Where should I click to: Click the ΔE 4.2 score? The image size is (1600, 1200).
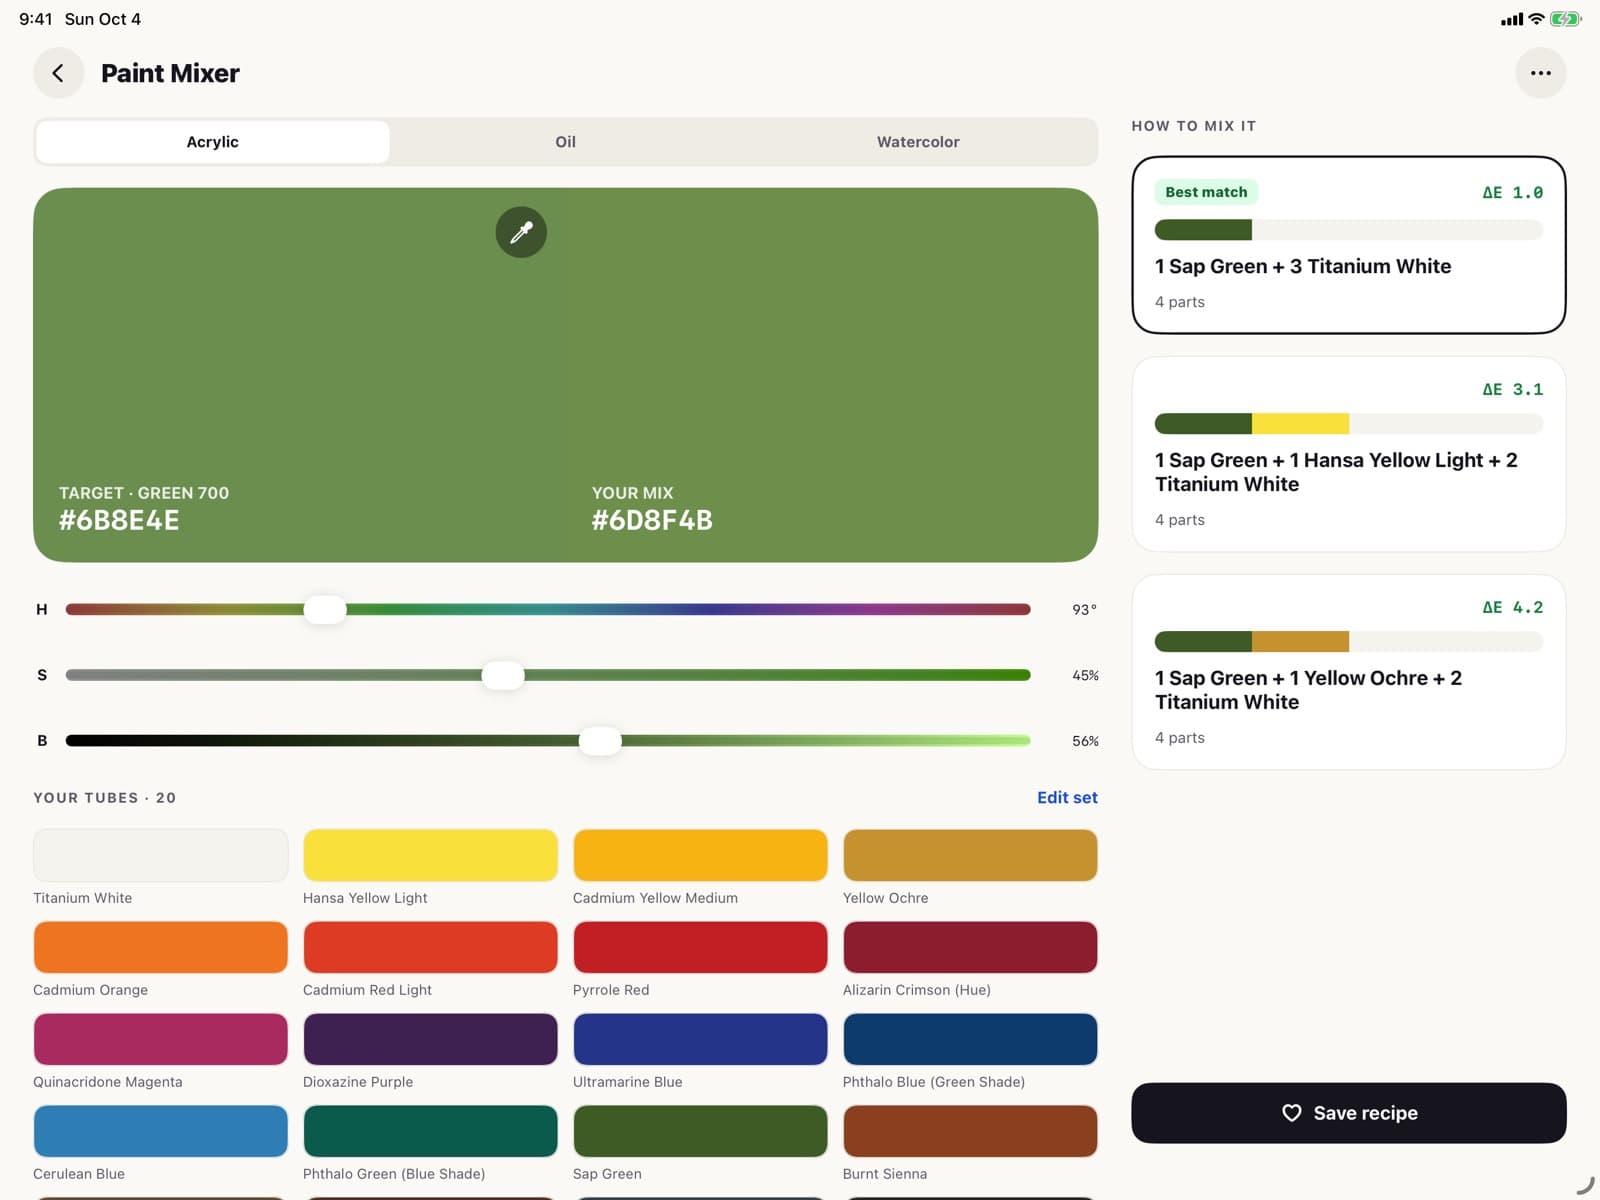pos(1512,607)
